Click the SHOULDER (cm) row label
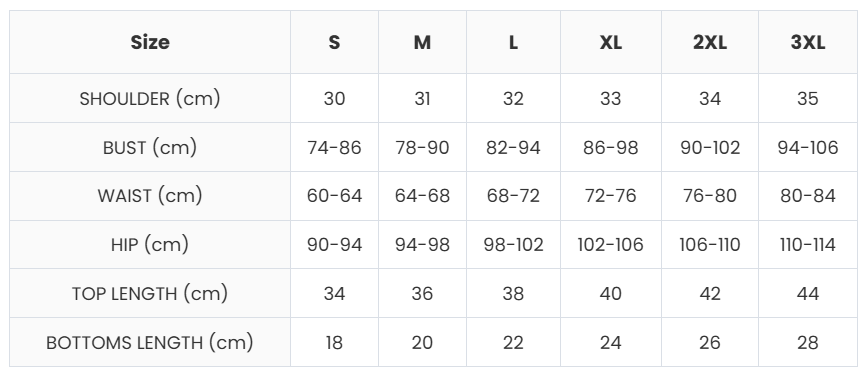This screenshot has width=867, height=376. click(x=150, y=98)
